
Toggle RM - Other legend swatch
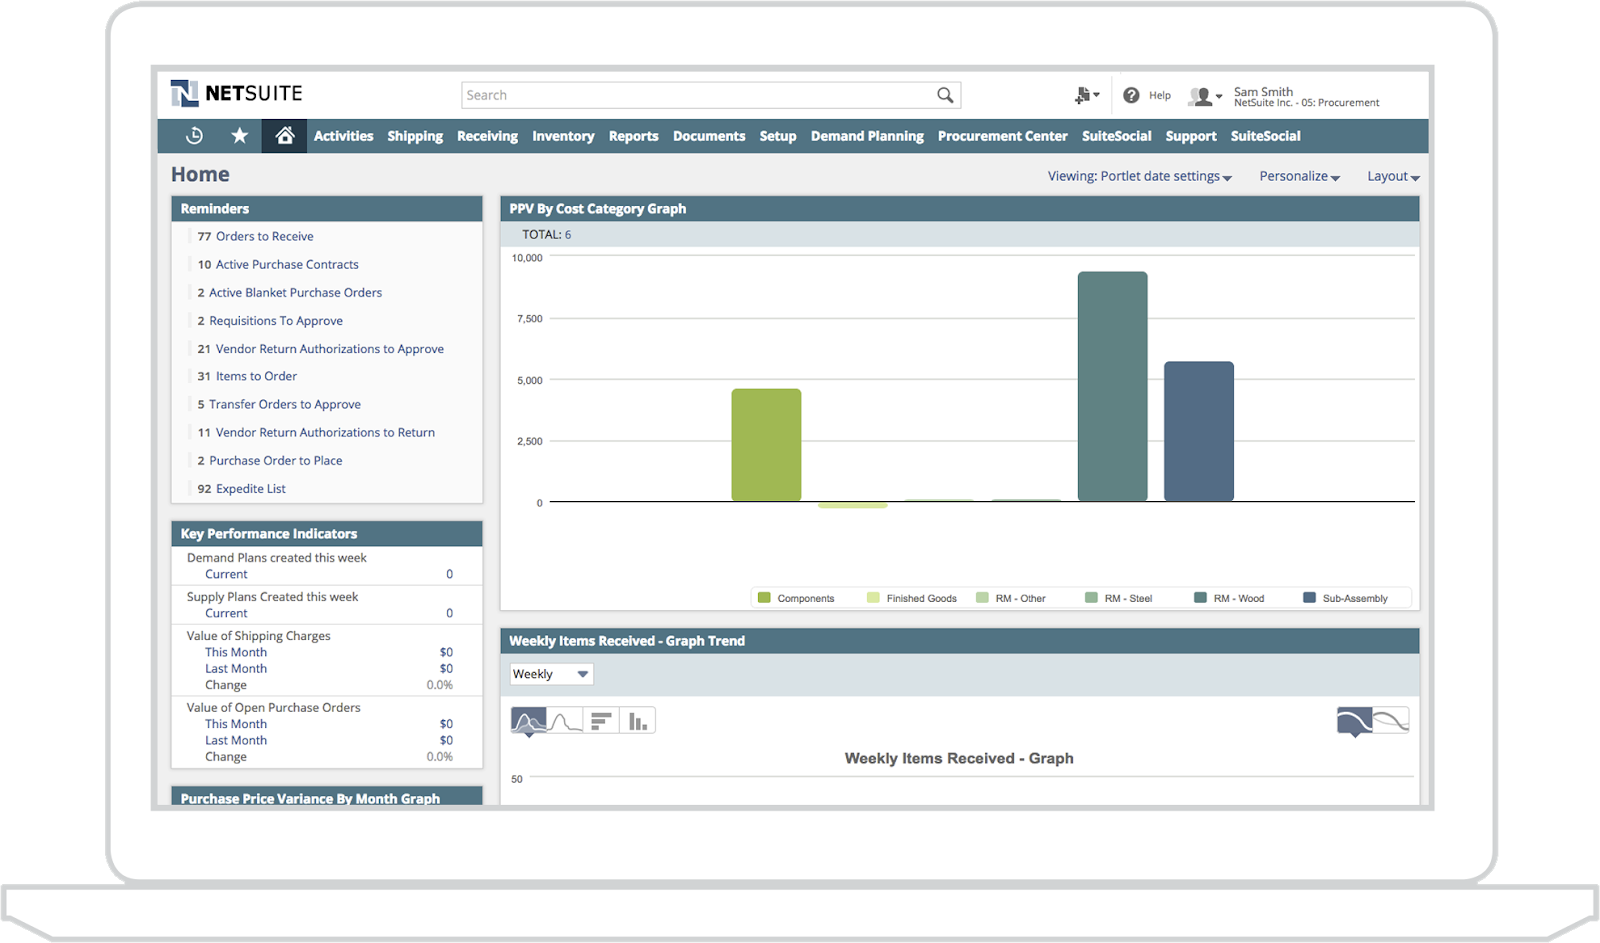pos(982,598)
